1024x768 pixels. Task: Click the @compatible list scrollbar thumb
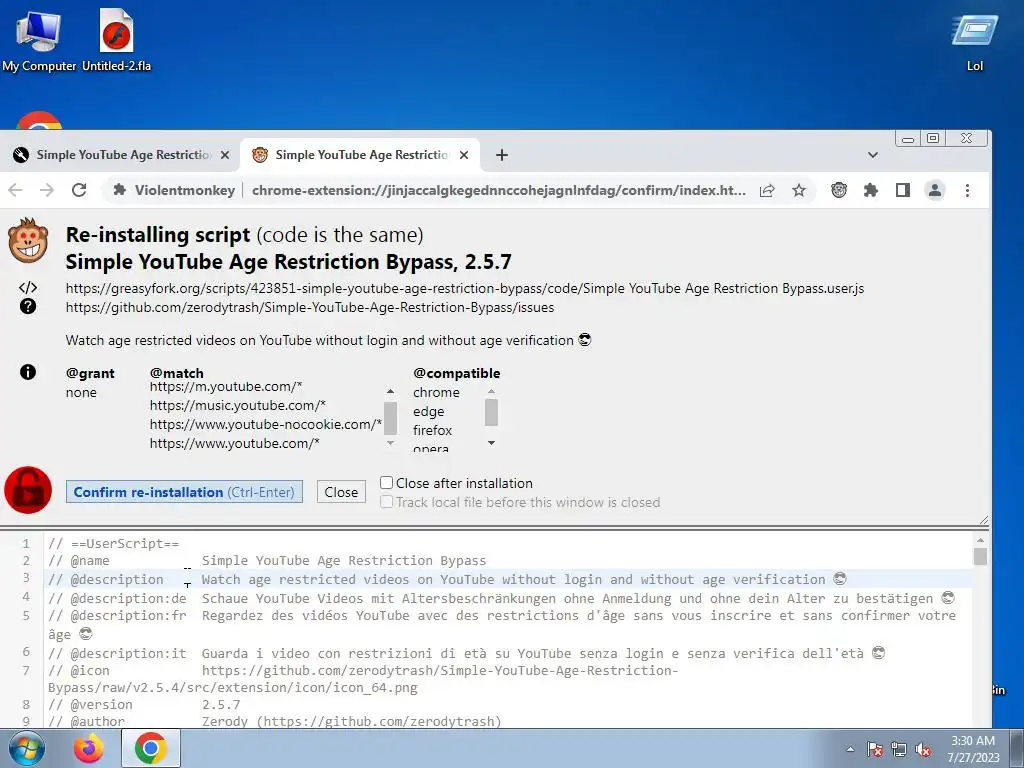point(491,412)
